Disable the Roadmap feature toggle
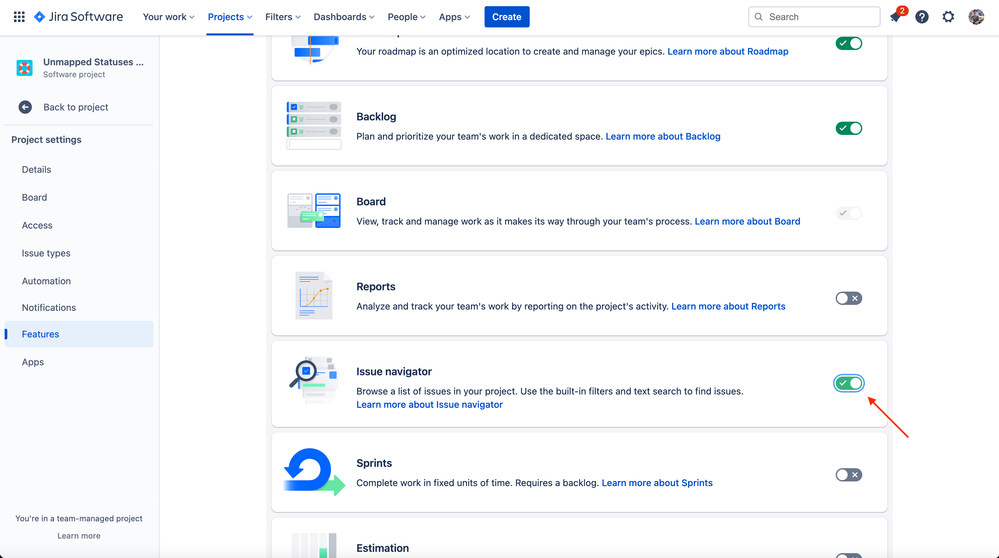Viewport: 999px width, 558px height. [849, 43]
